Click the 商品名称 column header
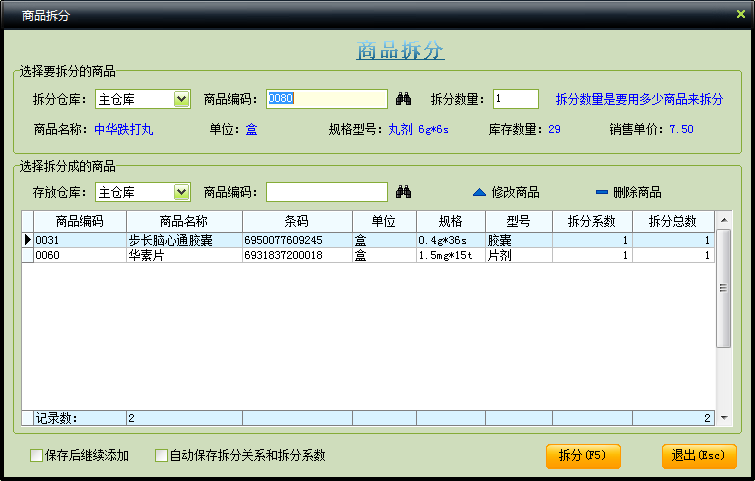 184,221
